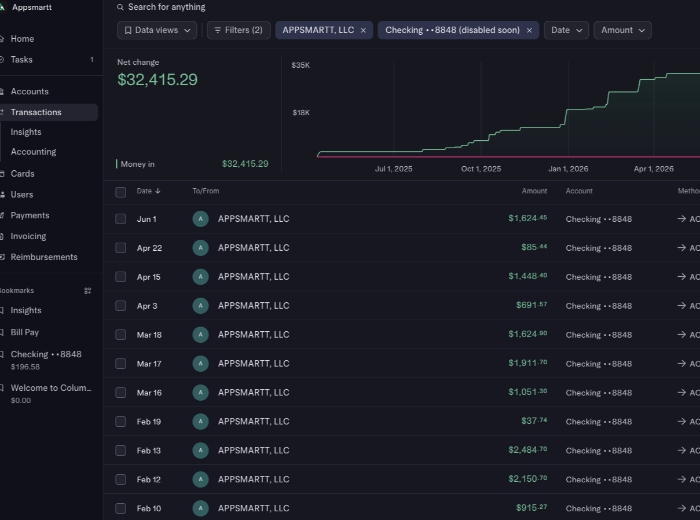Check the Mar 17 transaction checkbox
The image size is (700, 520).
click(x=121, y=364)
